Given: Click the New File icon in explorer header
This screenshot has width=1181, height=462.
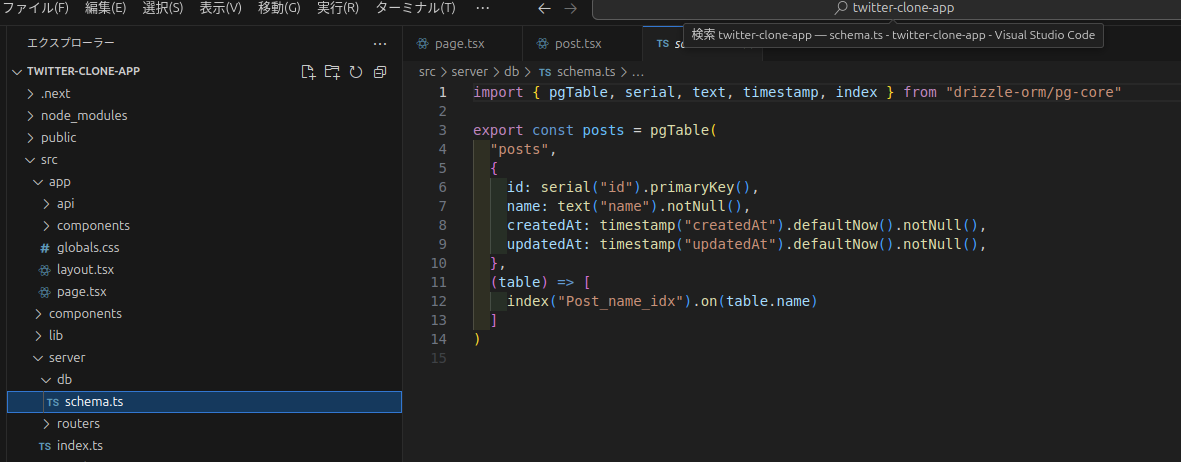Looking at the screenshot, I should [x=307, y=72].
